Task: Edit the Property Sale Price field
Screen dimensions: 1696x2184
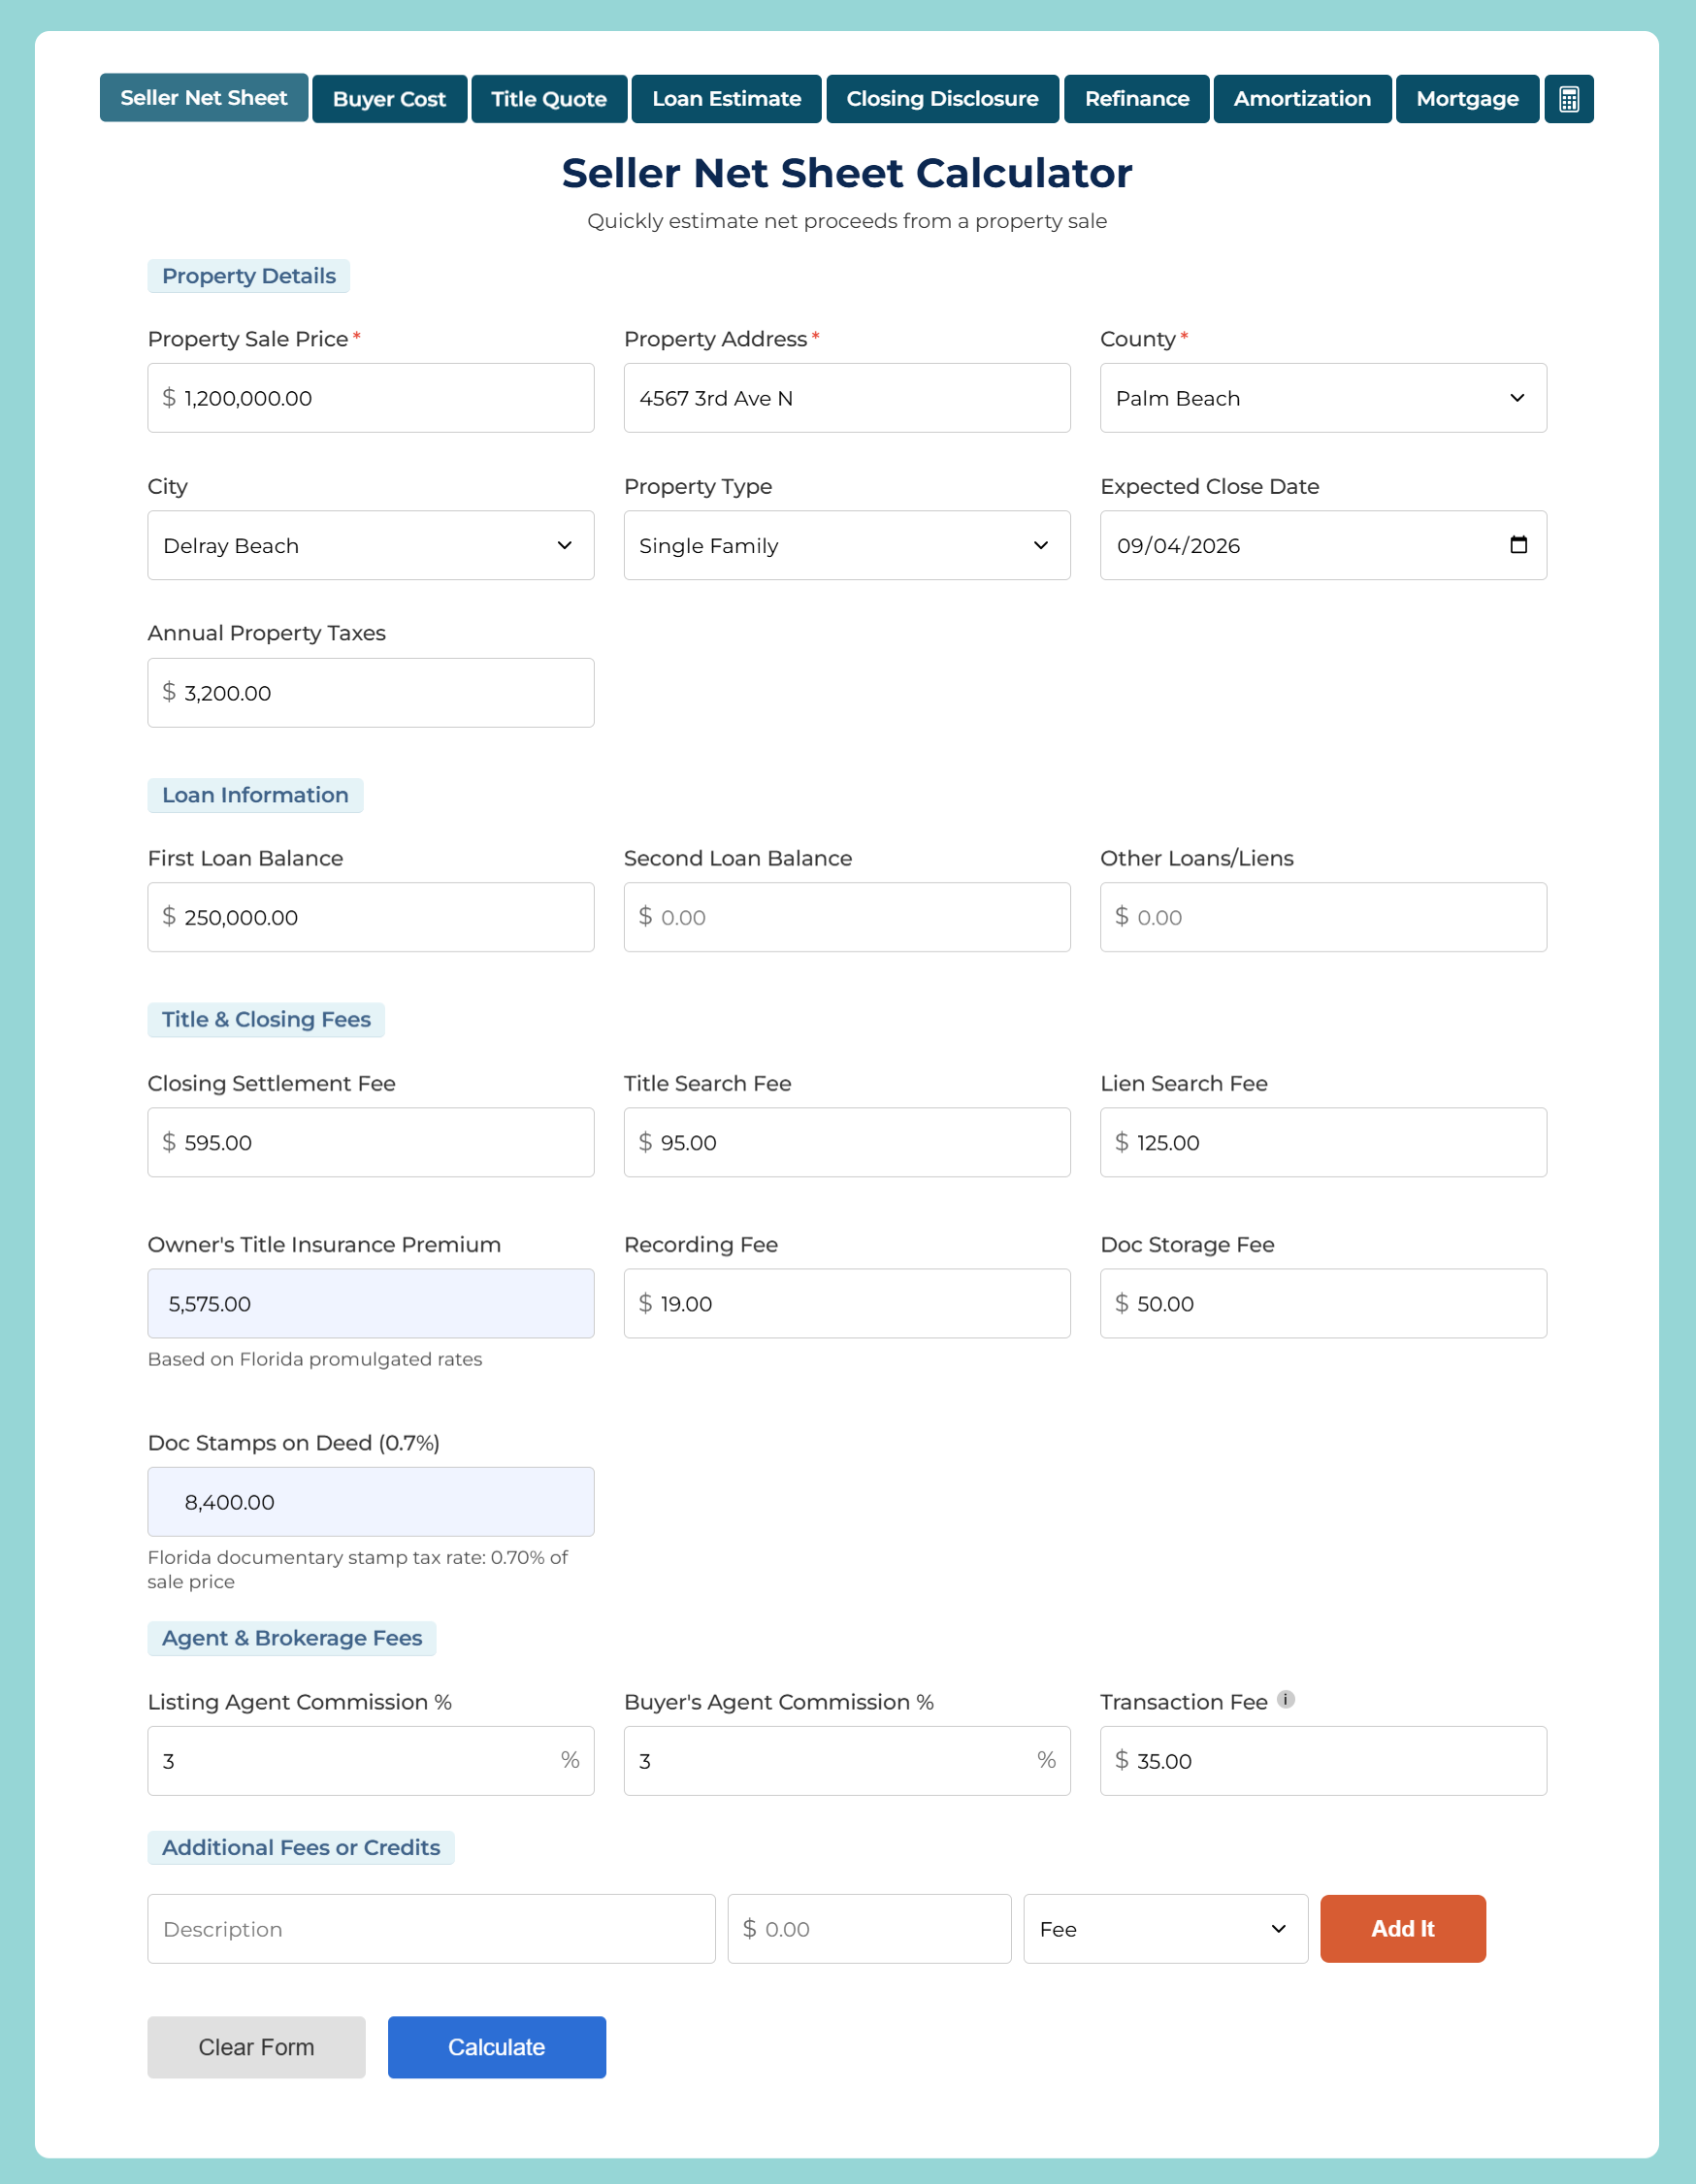Action: tap(370, 398)
